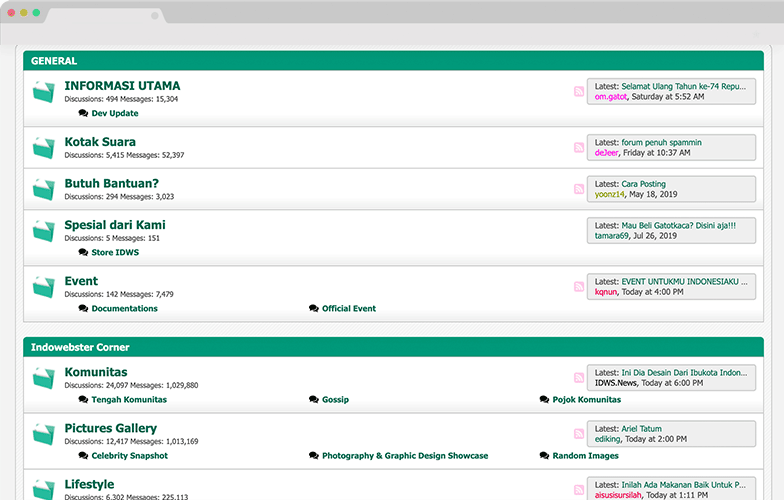This screenshot has width=784, height=500.
Task: Click the chat bubble icon beside Dev Update
Action: pos(83,114)
